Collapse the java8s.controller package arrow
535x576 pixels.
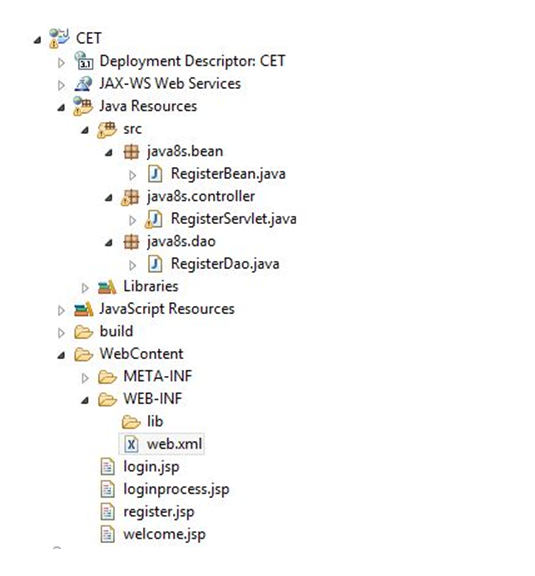[109, 198]
